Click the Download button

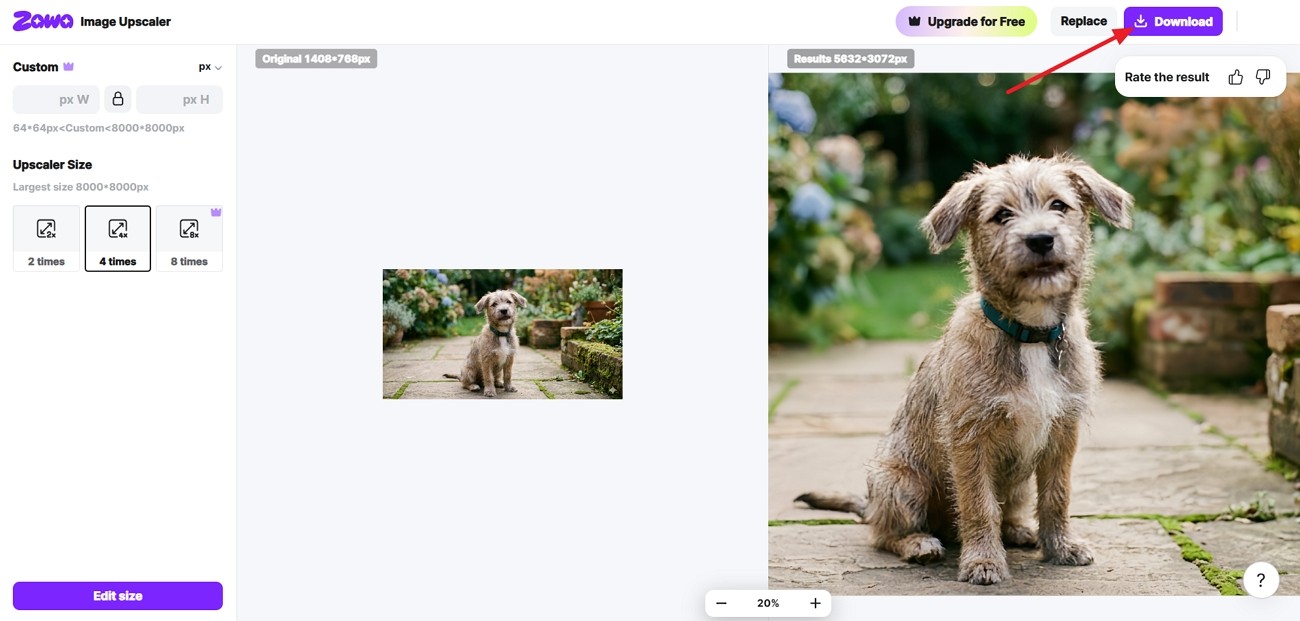[1173, 21]
